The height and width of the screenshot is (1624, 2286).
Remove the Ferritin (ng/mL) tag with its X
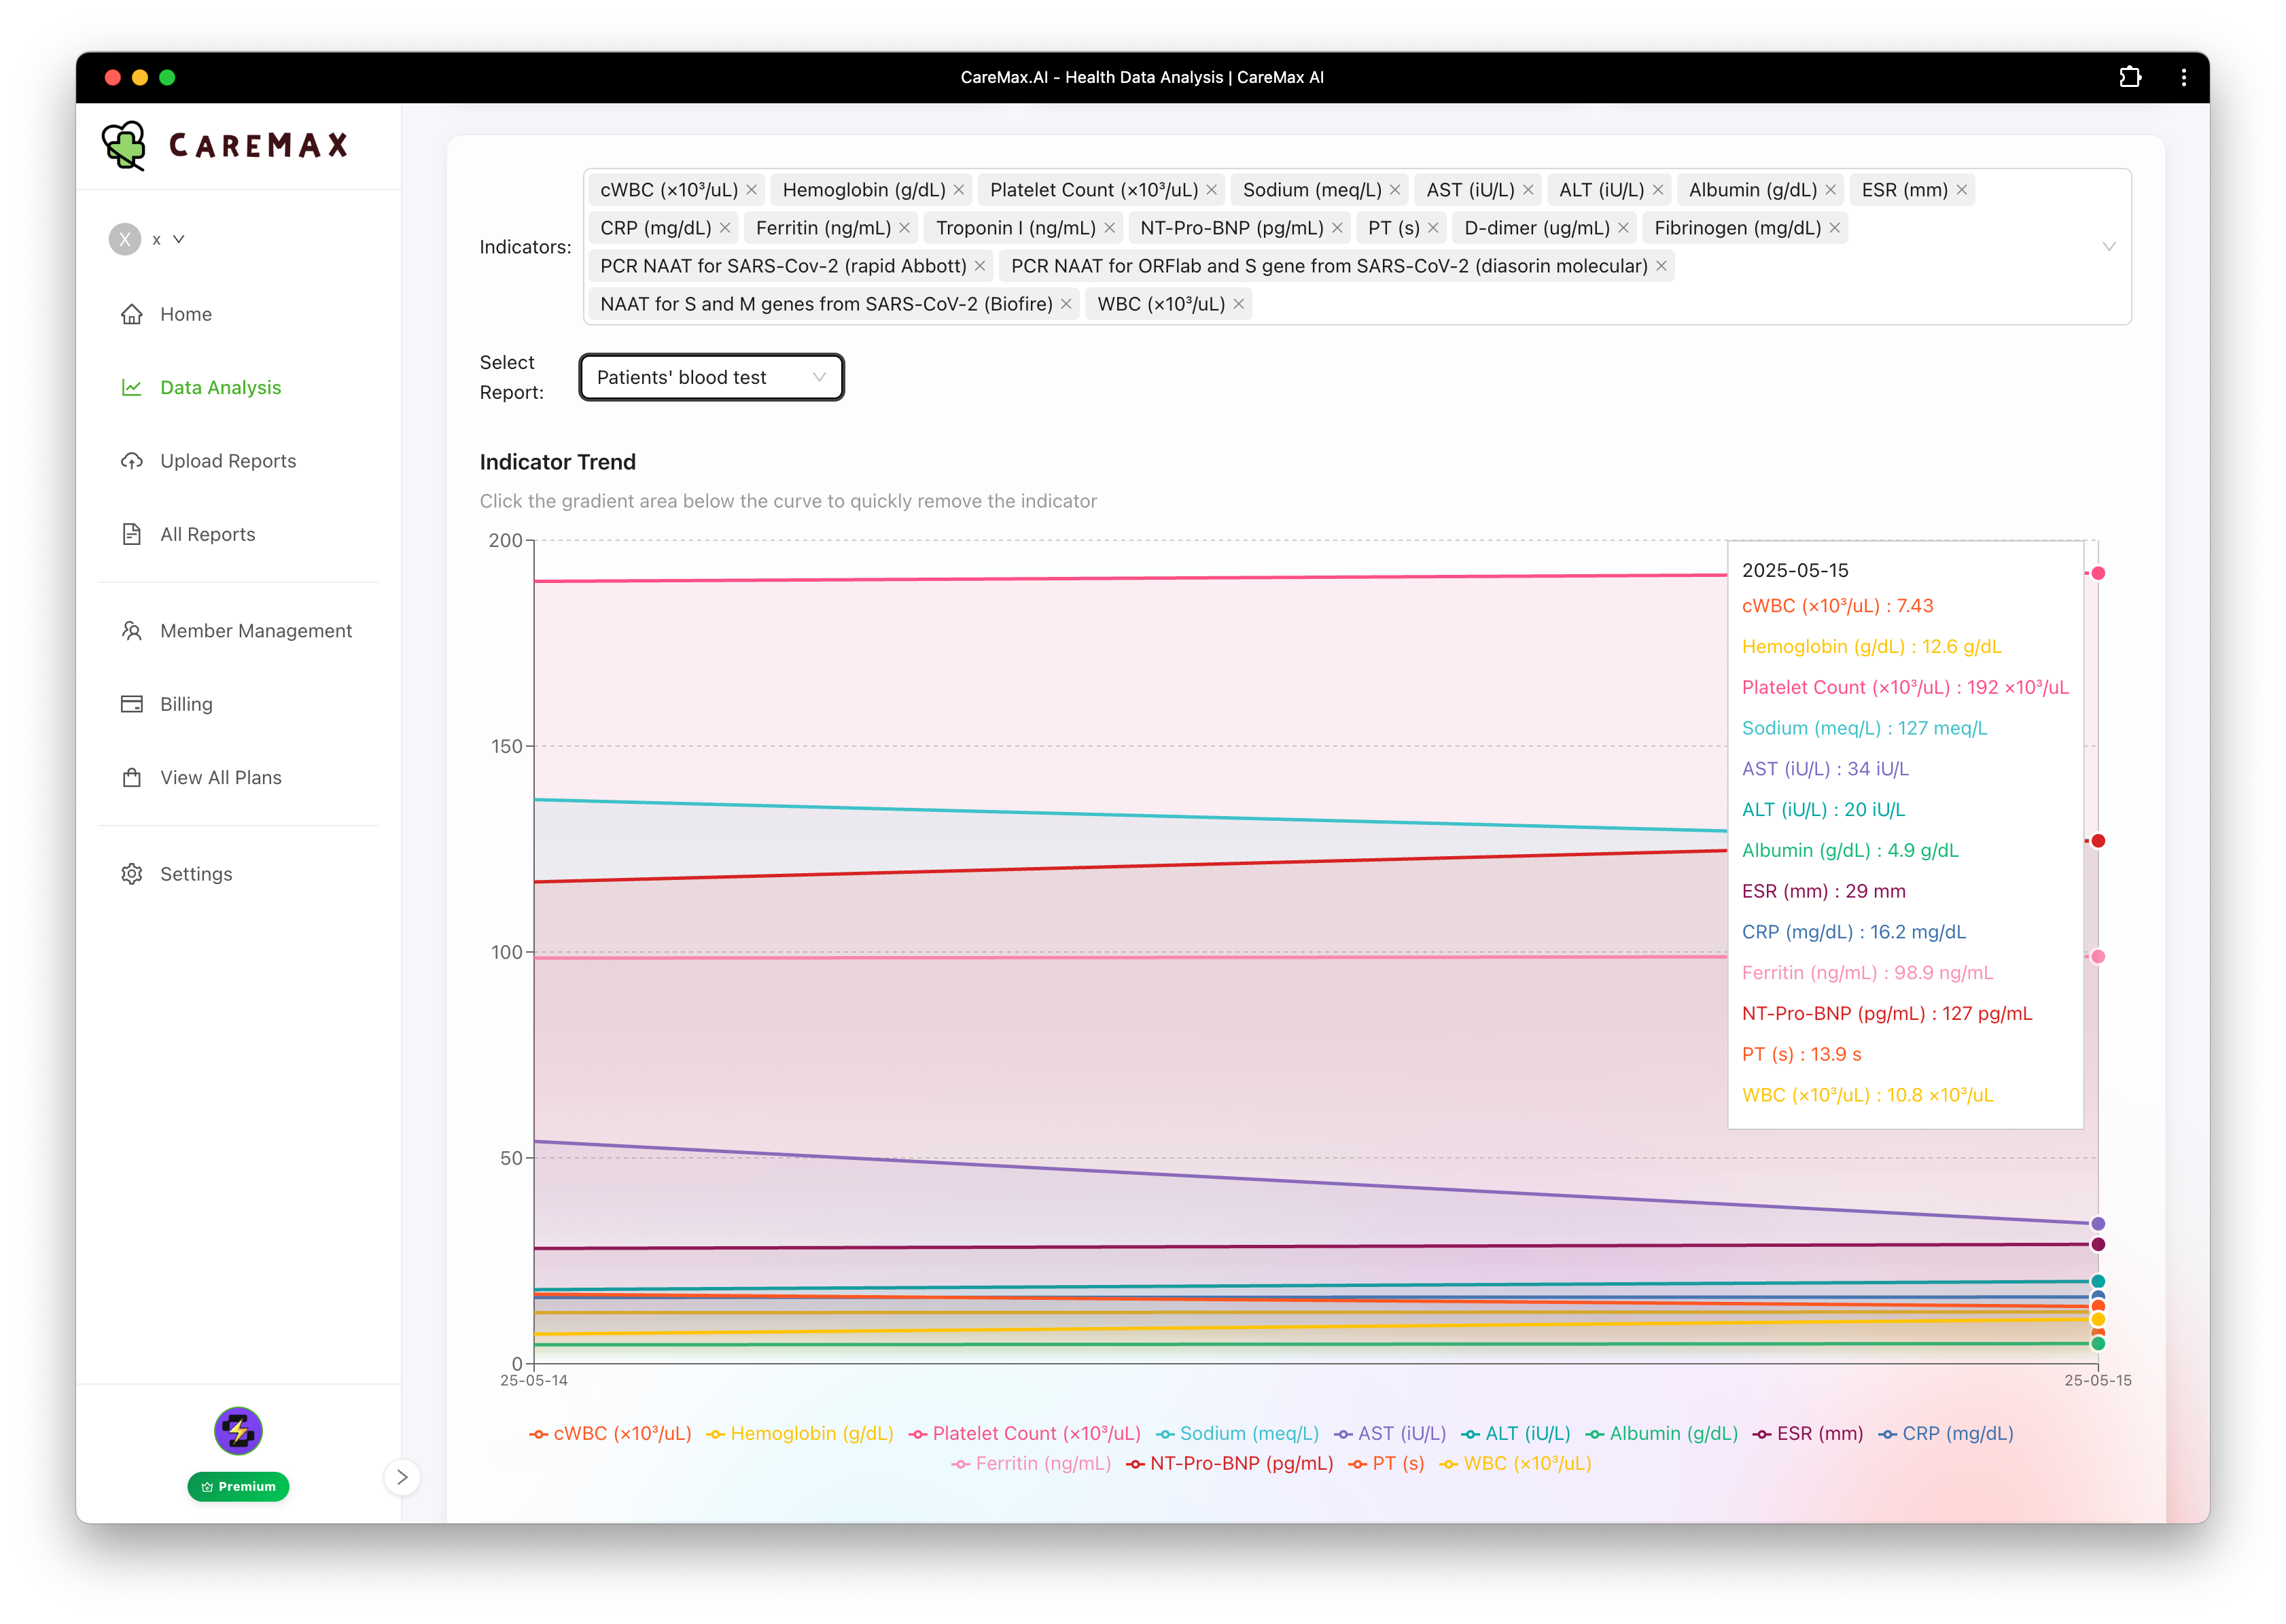coord(904,228)
